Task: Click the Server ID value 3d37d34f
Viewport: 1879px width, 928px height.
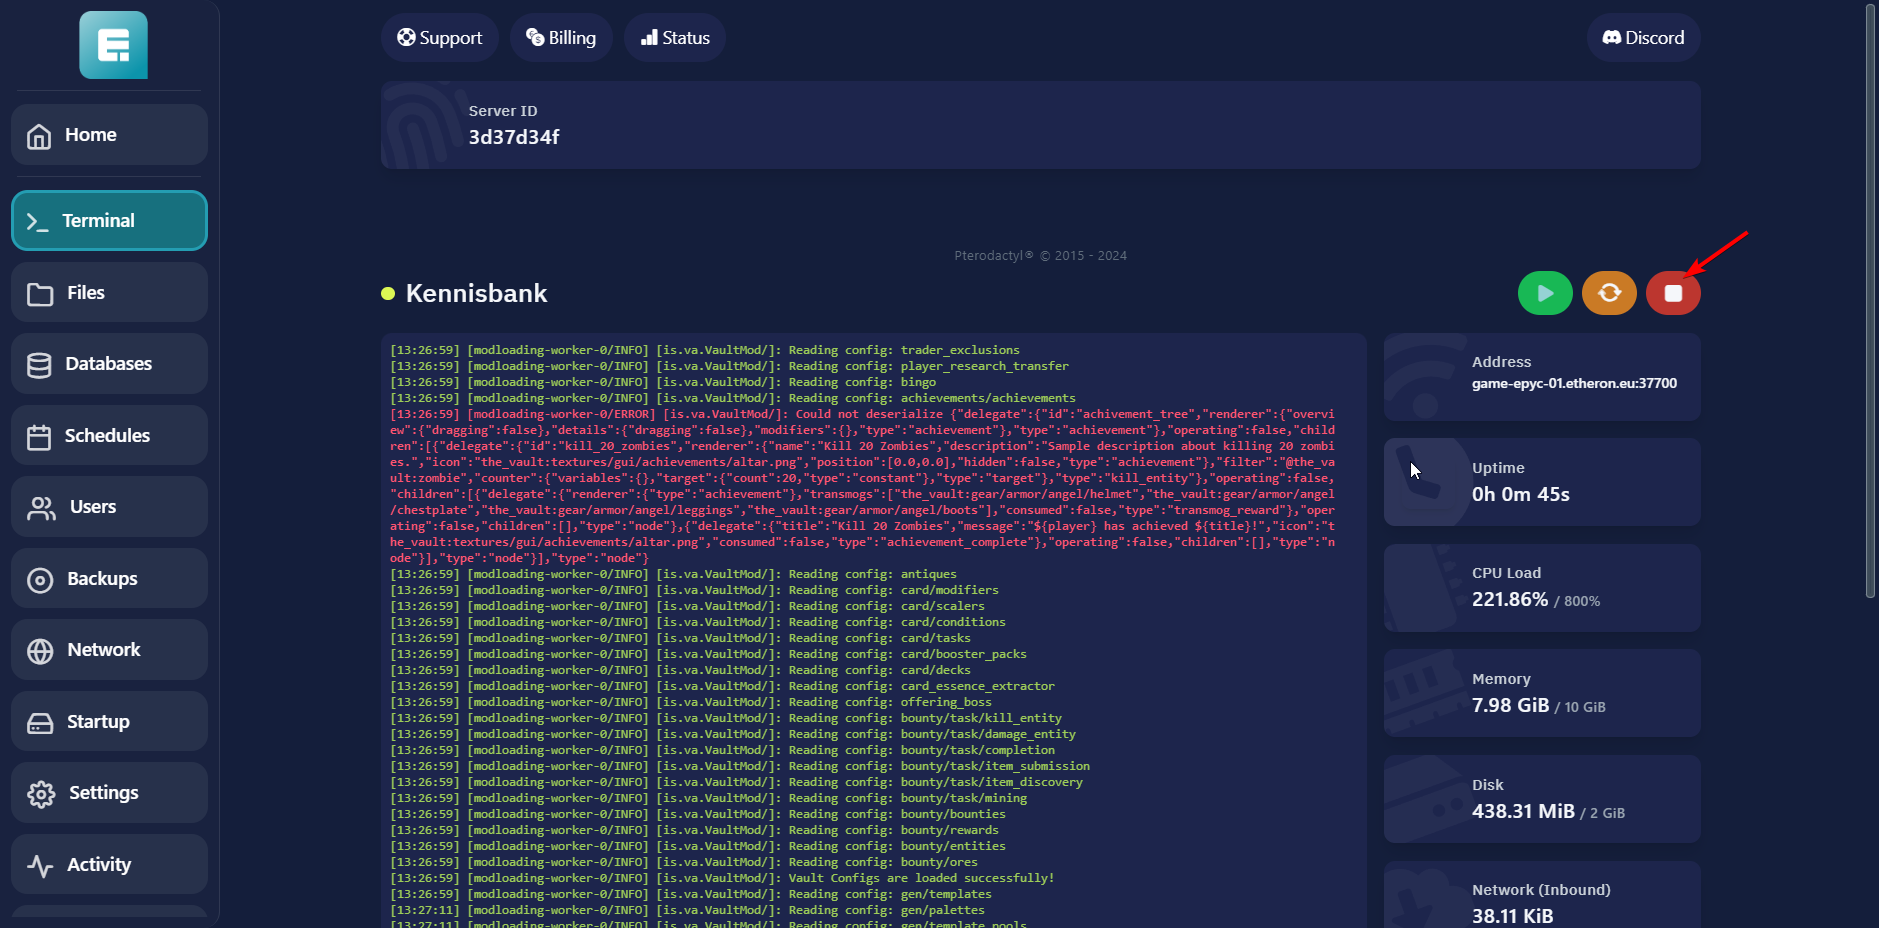Action: 514,137
